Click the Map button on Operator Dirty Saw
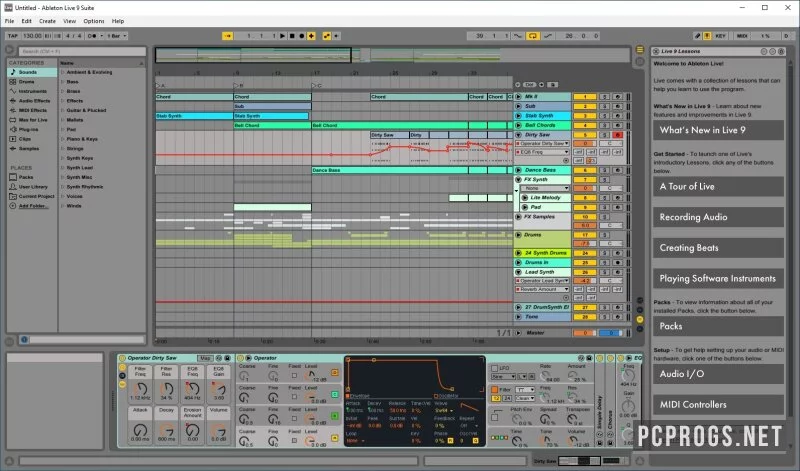Viewport: 800px width, 471px height. click(205, 358)
